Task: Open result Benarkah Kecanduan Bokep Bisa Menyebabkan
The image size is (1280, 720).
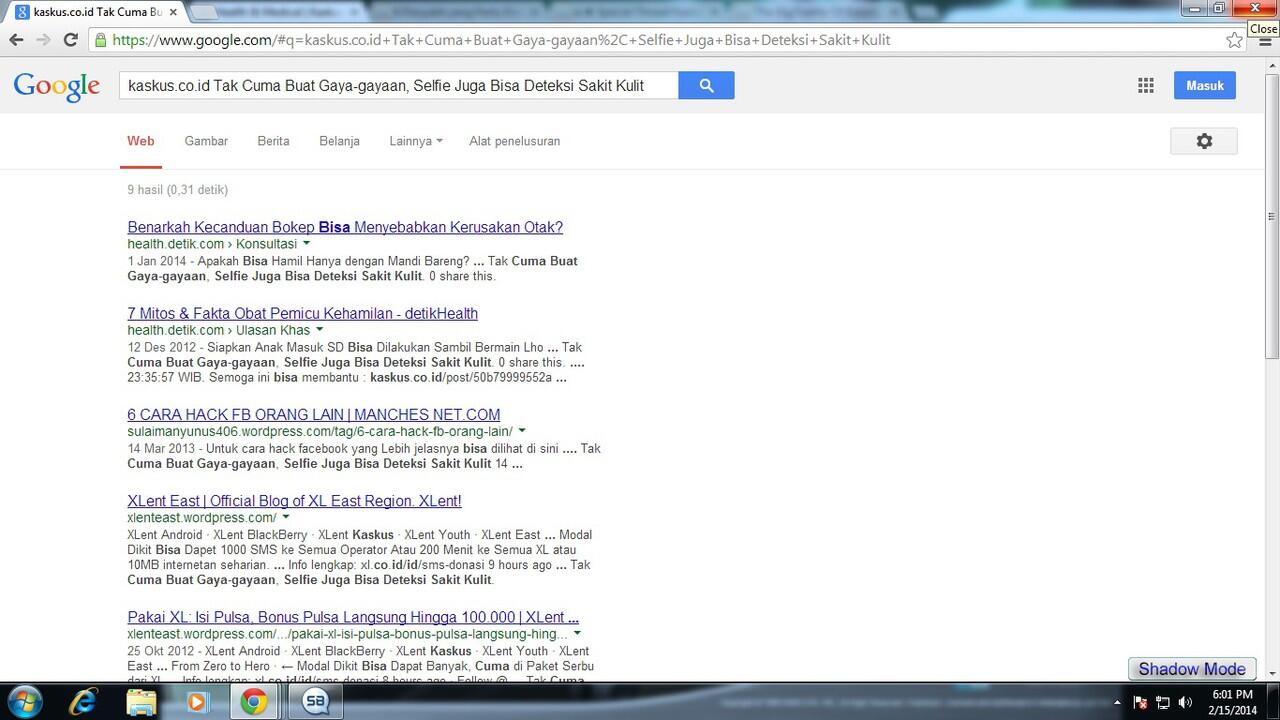Action: pyautogui.click(x=345, y=227)
